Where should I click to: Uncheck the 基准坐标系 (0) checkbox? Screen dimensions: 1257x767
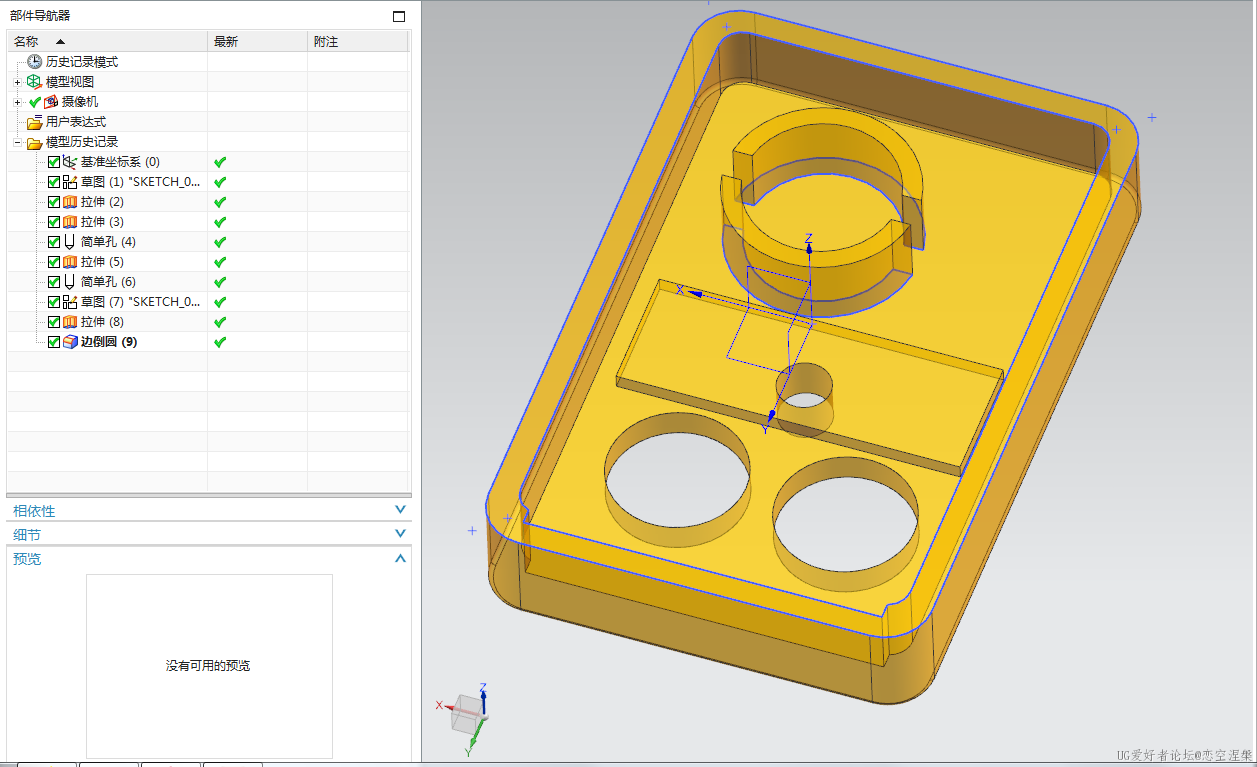54,162
